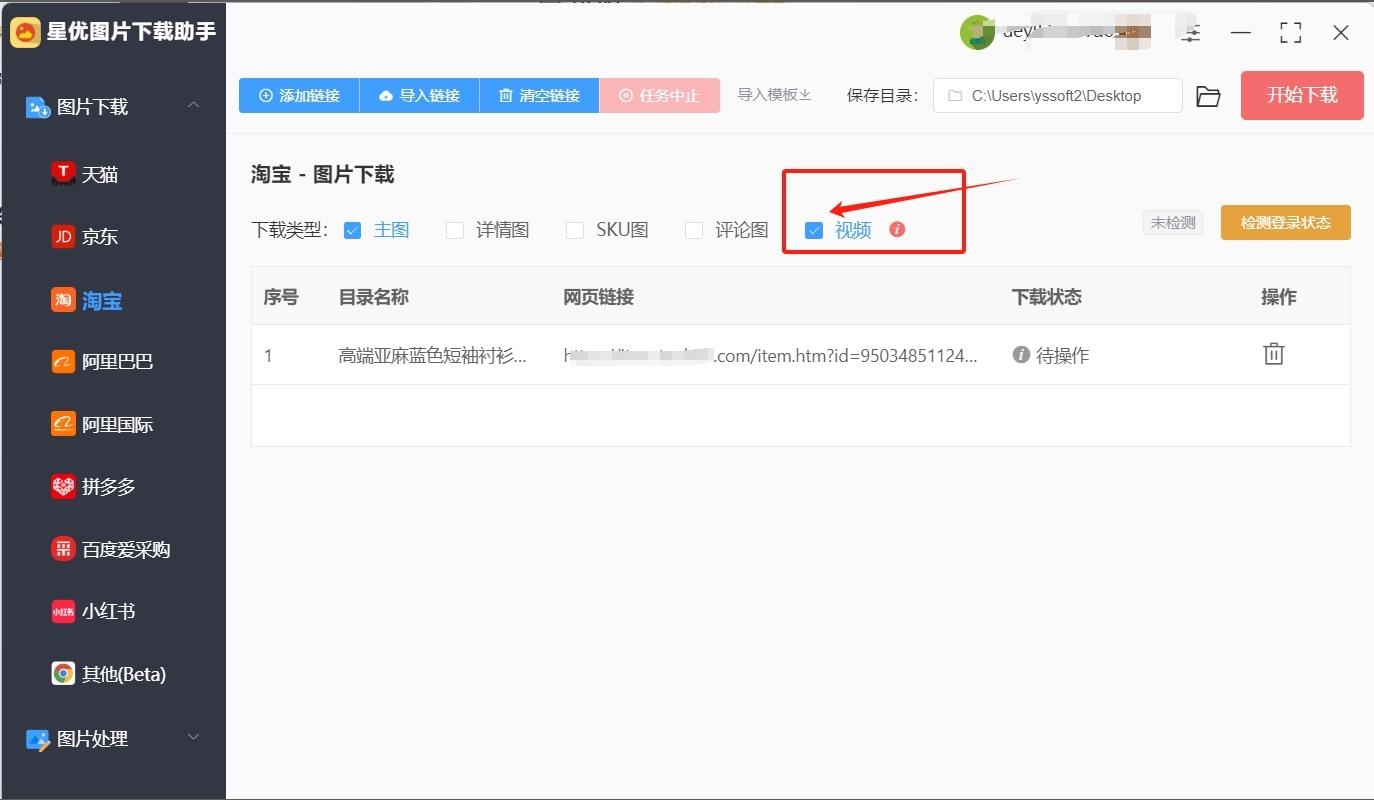
Task: Open the settings sliders icon in title bar
Action: [1191, 33]
